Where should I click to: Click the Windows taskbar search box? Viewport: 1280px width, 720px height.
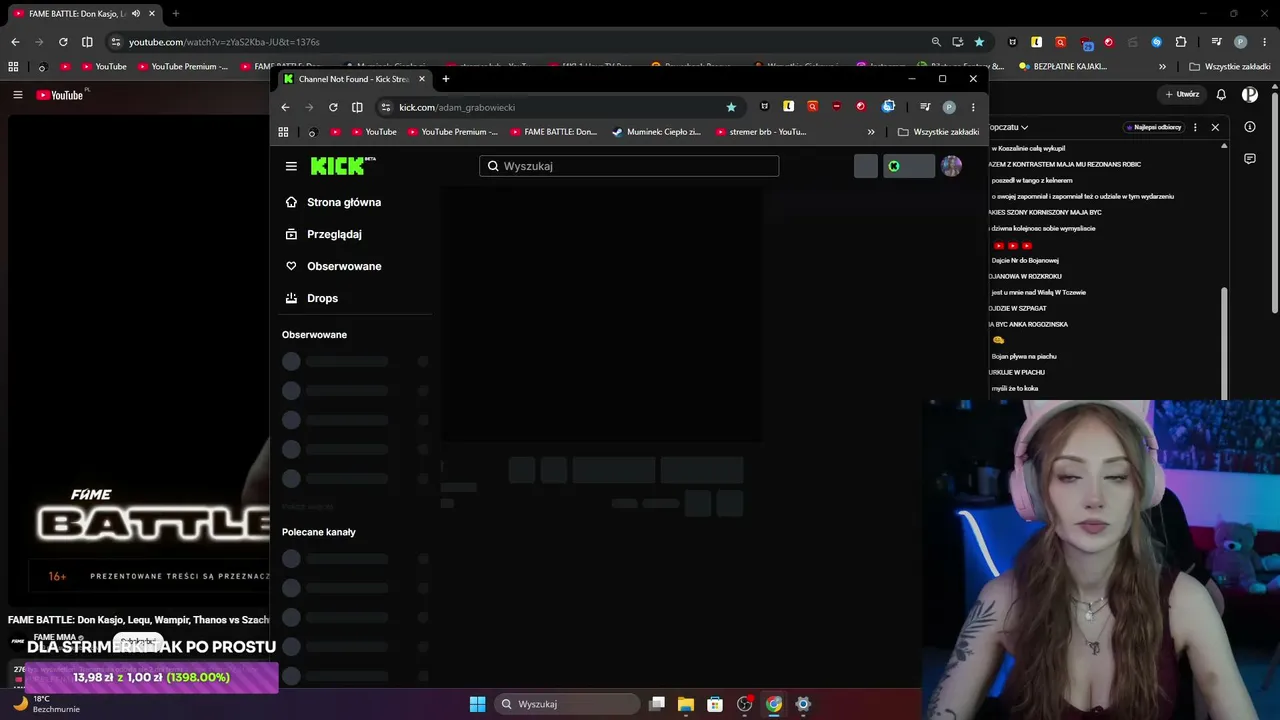click(568, 704)
